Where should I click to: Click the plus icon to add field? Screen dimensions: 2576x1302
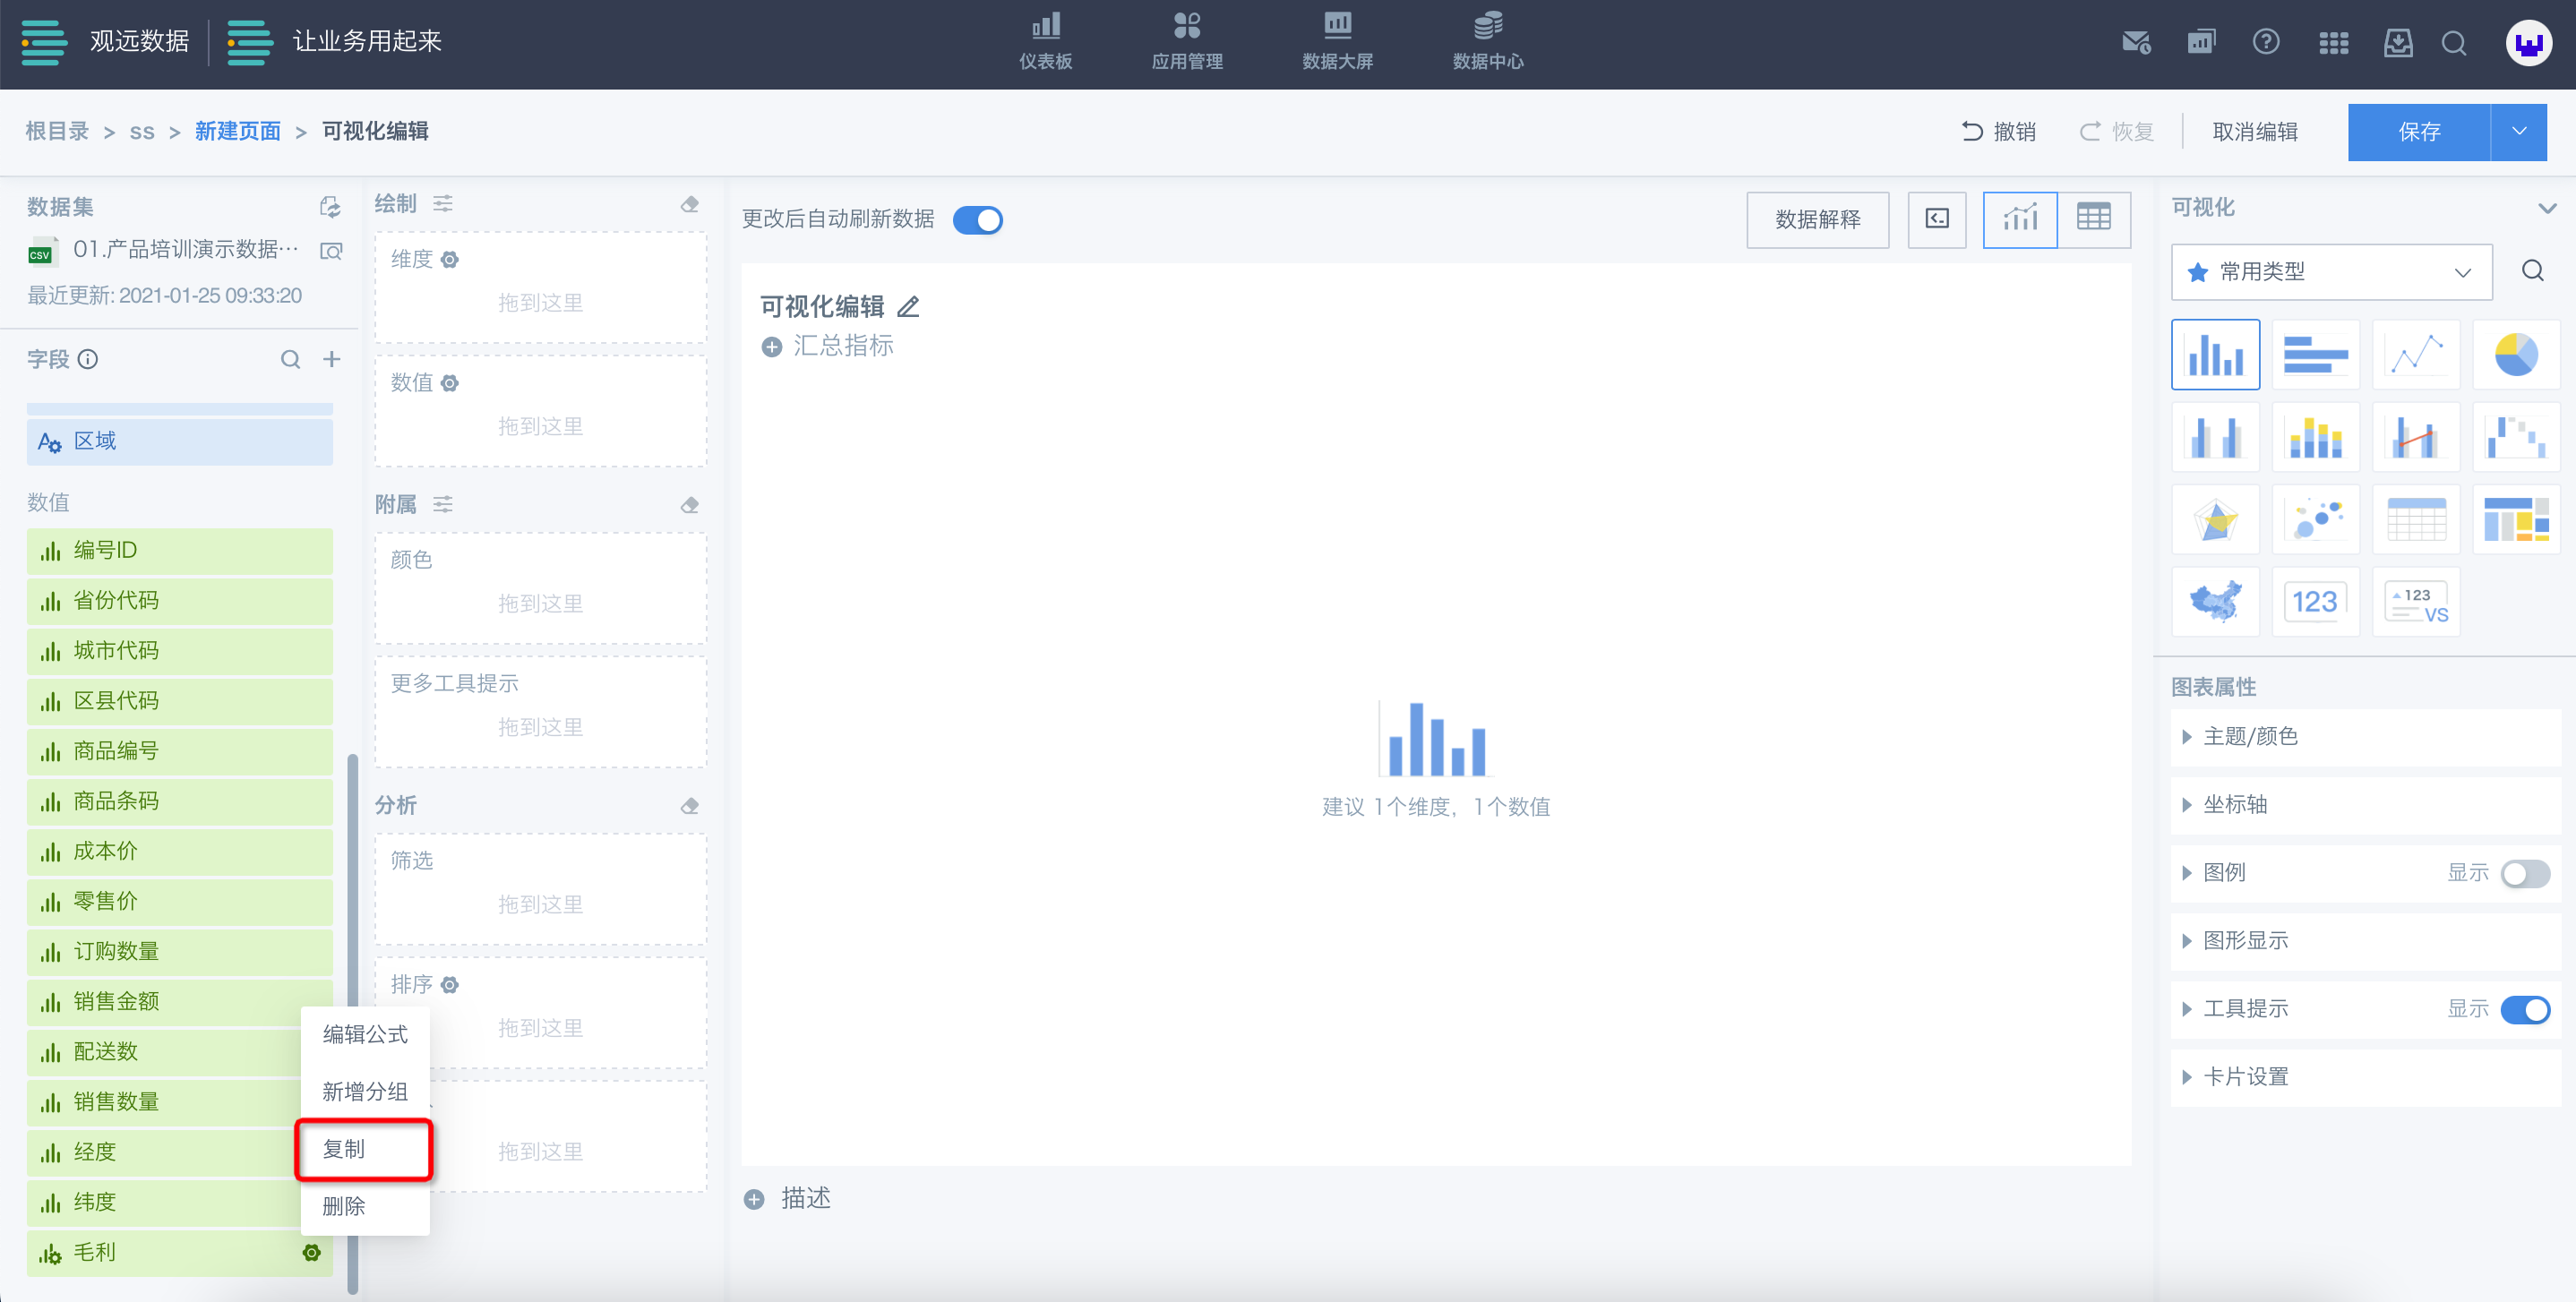click(x=332, y=359)
